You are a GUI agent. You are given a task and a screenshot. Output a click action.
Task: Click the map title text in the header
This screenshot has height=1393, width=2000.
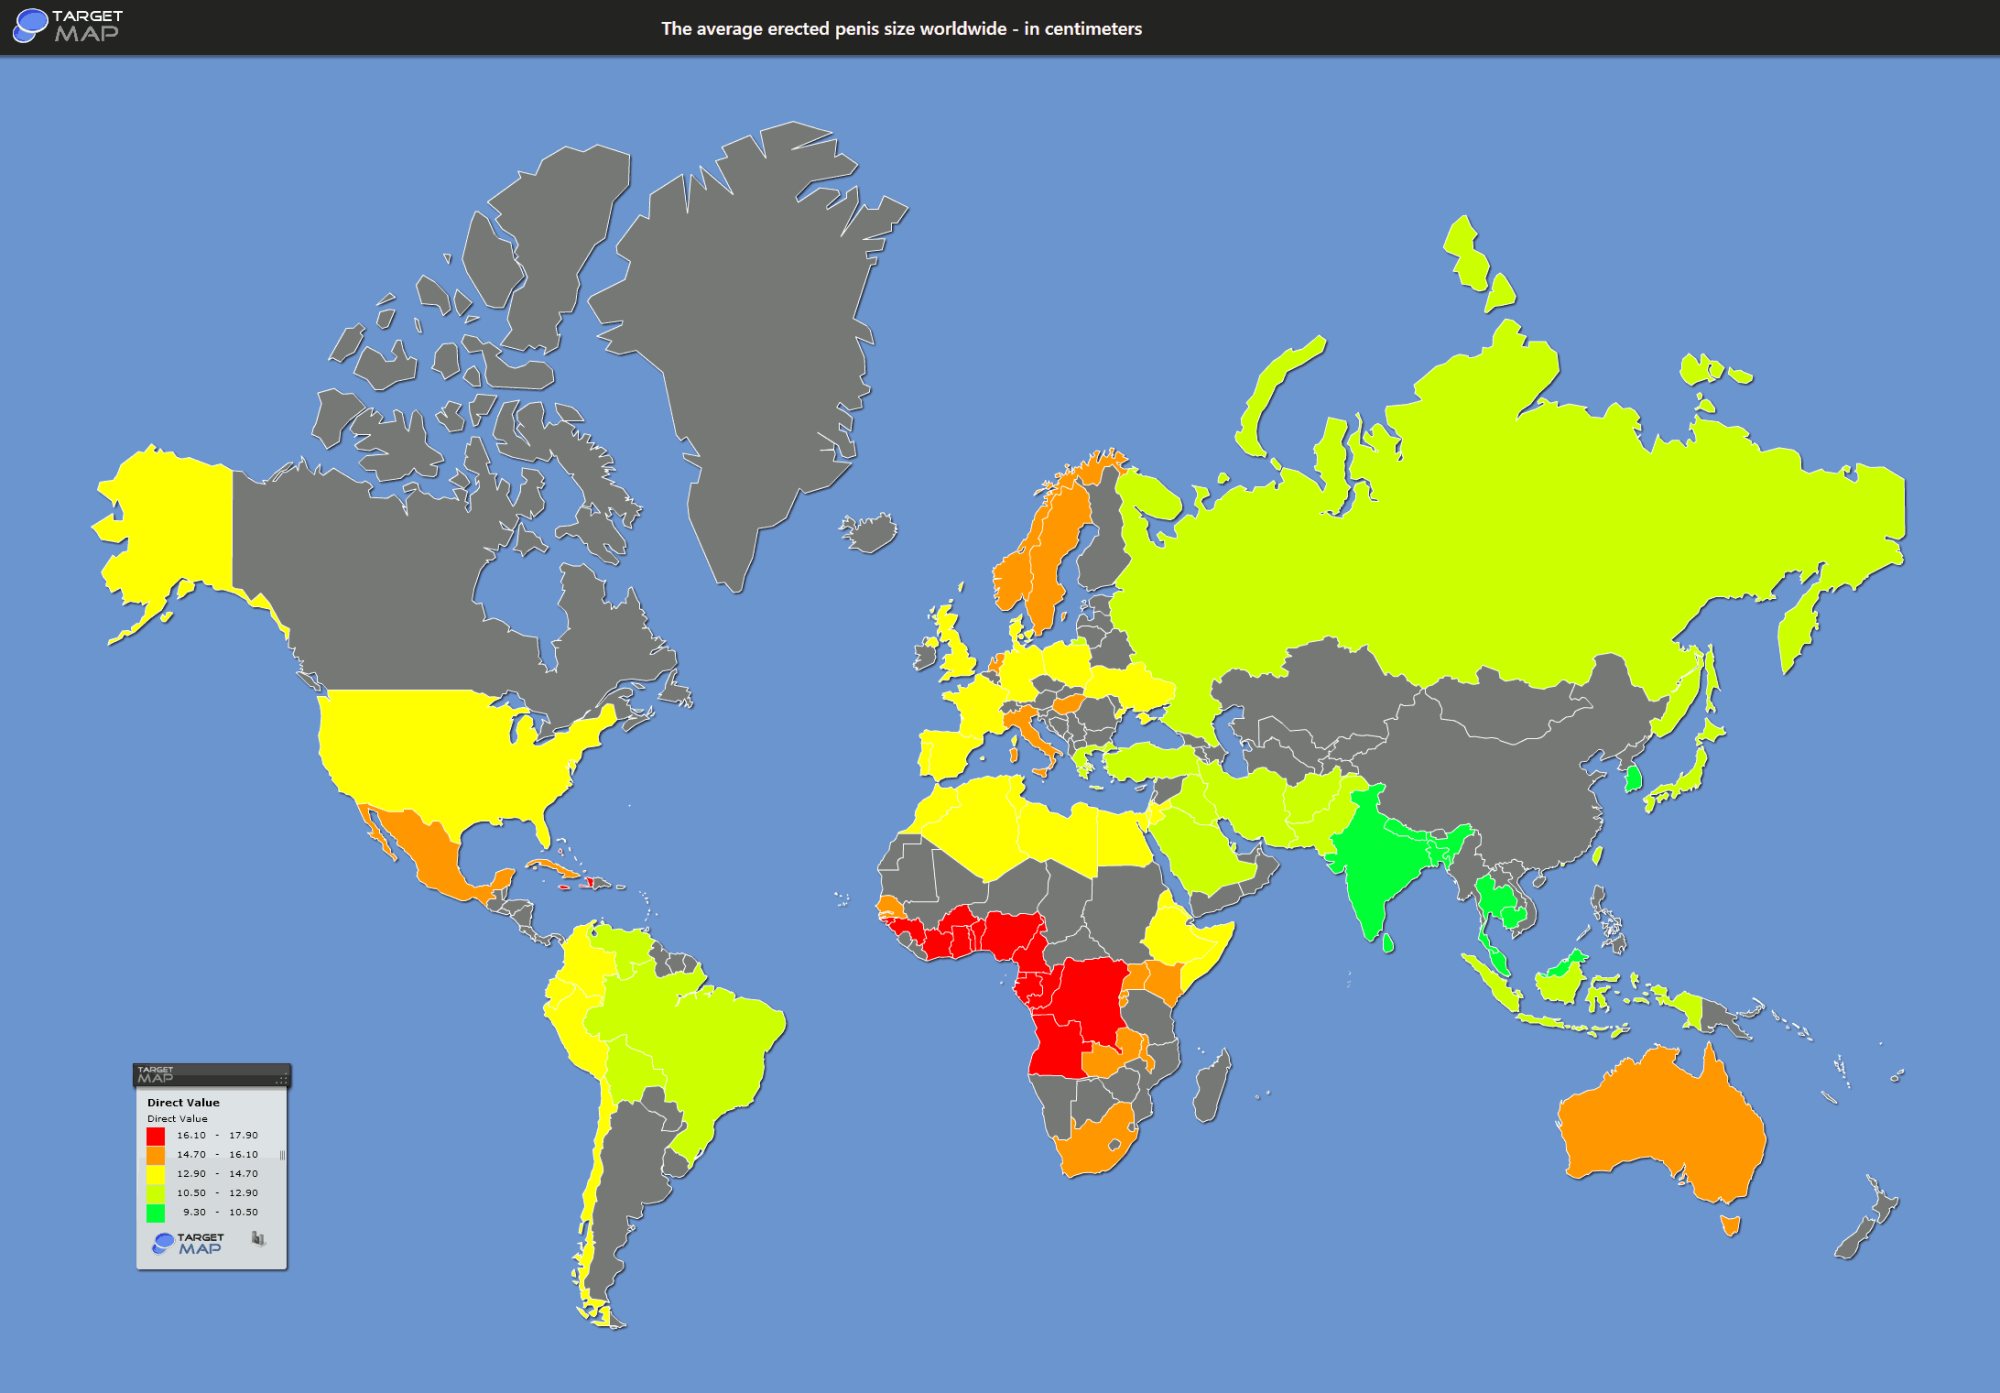point(901,29)
